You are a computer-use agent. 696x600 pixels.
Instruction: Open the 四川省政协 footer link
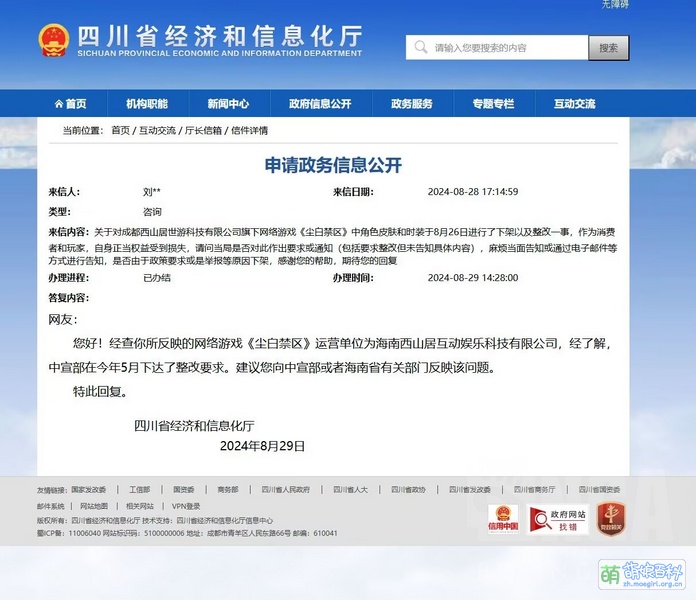(x=408, y=489)
